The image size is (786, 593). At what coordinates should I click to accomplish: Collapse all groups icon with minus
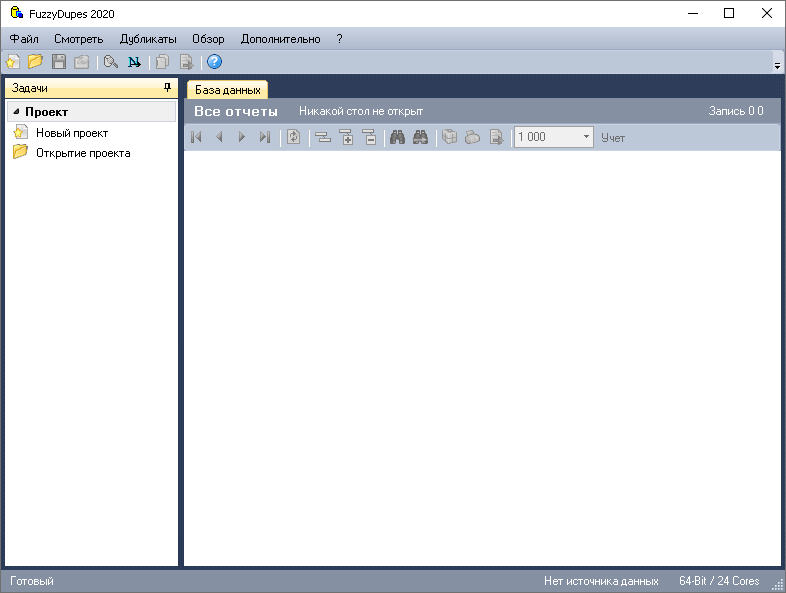click(369, 137)
